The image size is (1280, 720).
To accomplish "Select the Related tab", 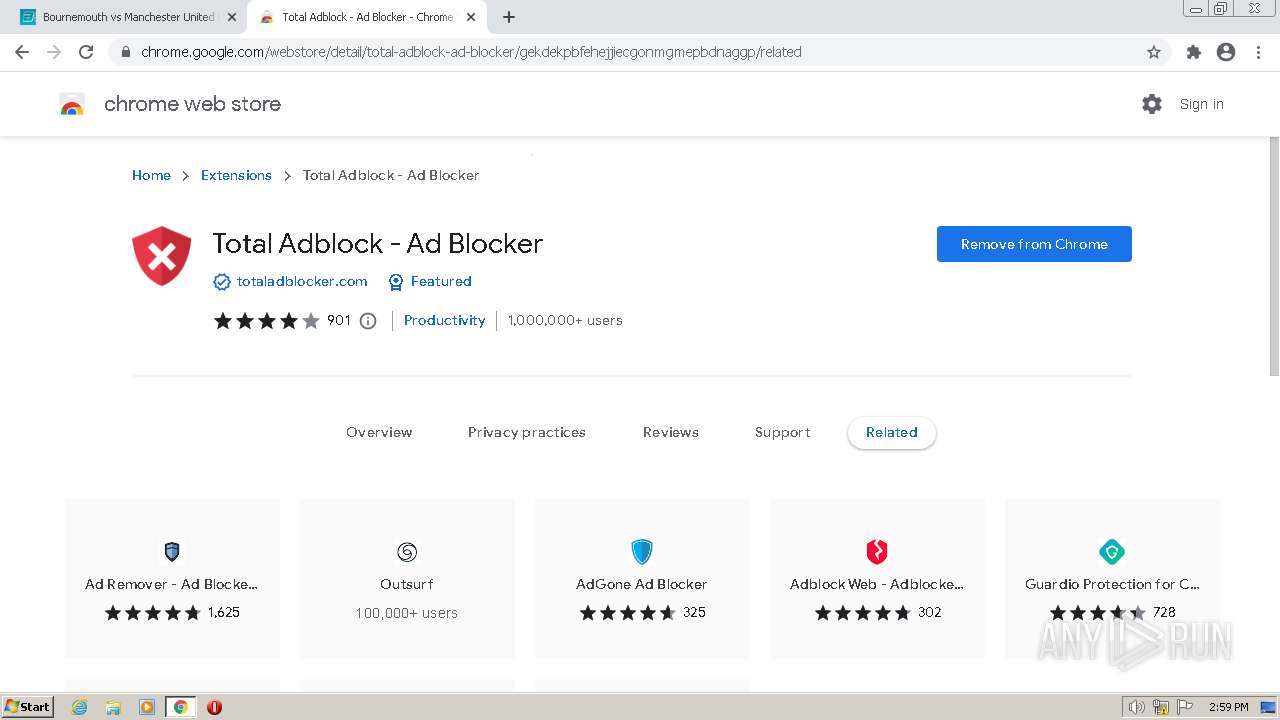I will [892, 433].
